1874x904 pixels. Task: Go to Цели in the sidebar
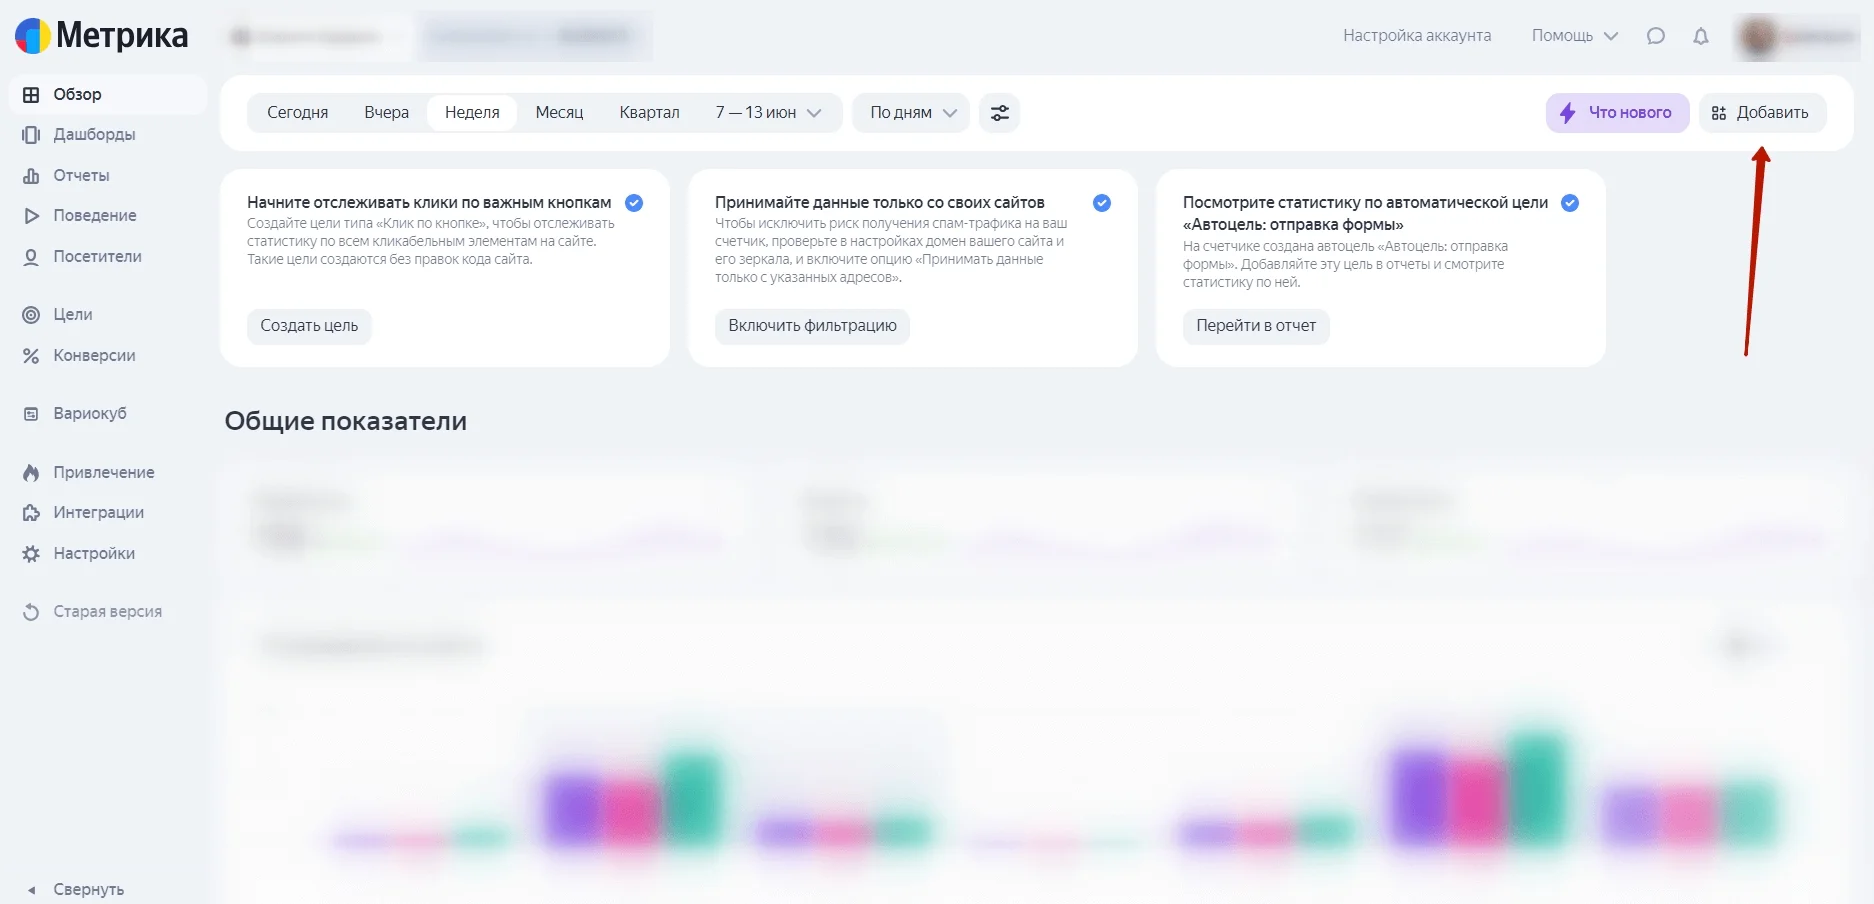point(108,315)
